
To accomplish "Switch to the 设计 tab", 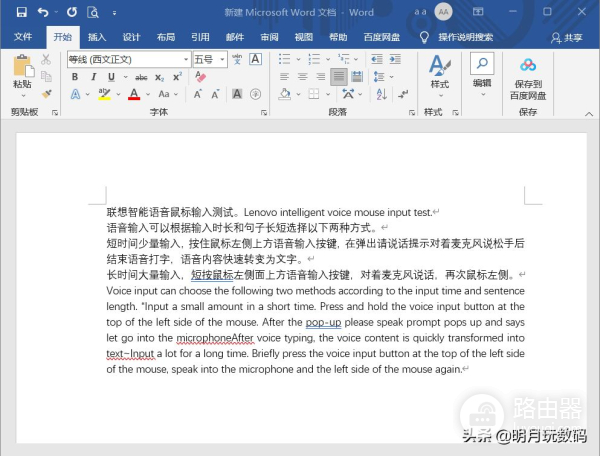I will (x=131, y=37).
